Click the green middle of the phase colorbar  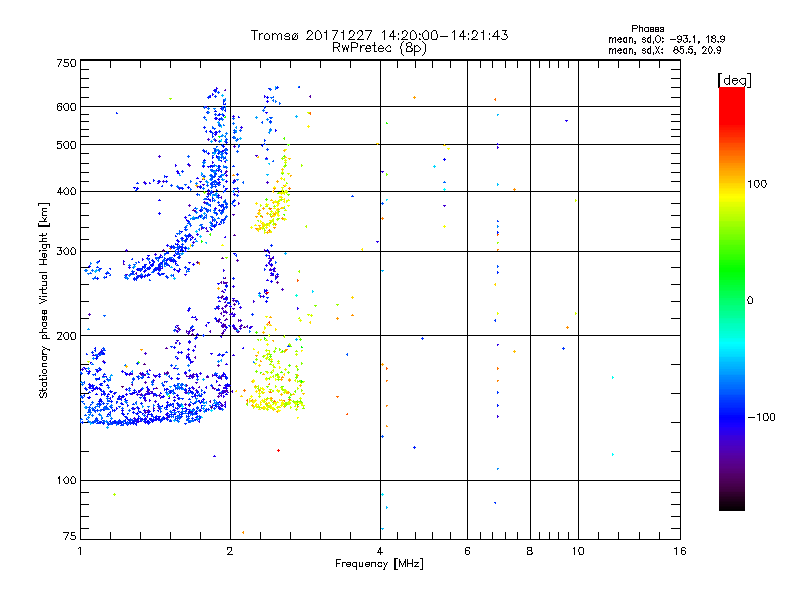click(x=732, y=276)
